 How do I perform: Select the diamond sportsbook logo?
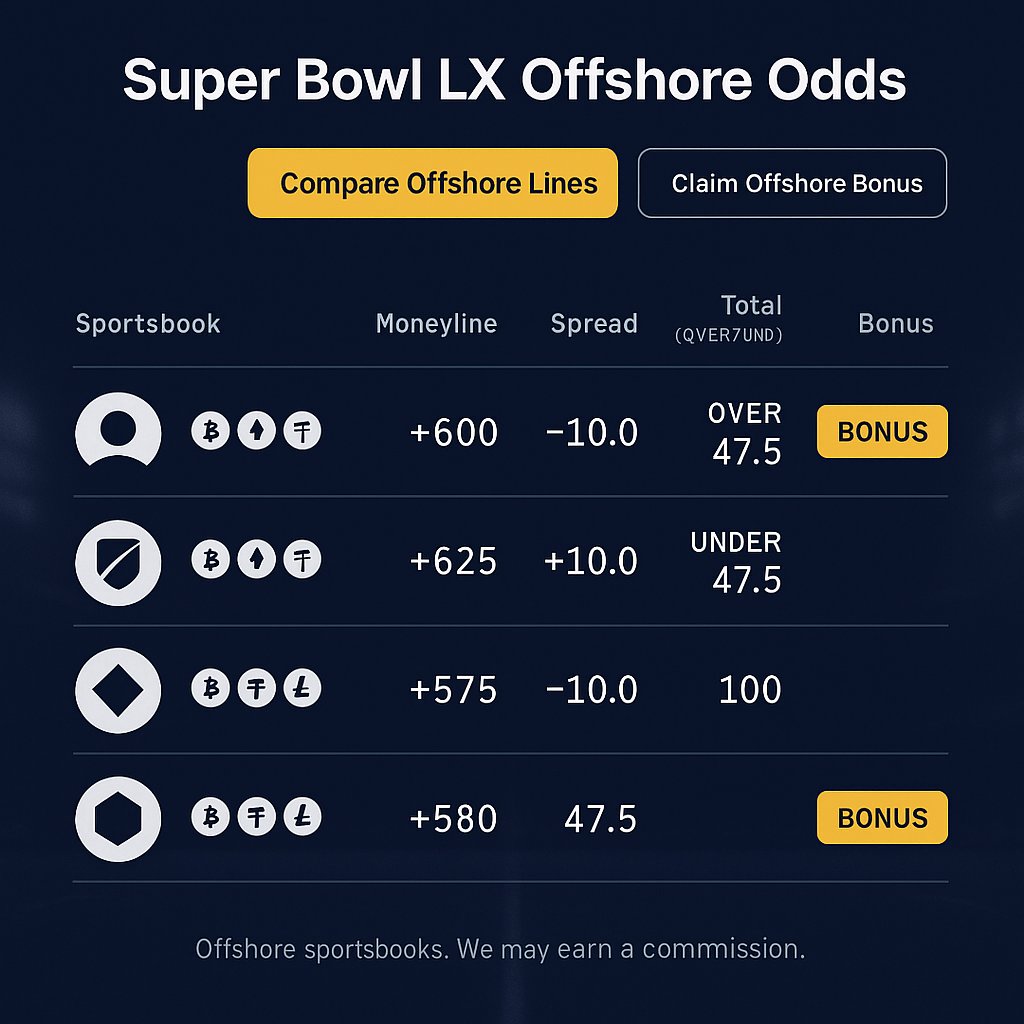point(117,690)
